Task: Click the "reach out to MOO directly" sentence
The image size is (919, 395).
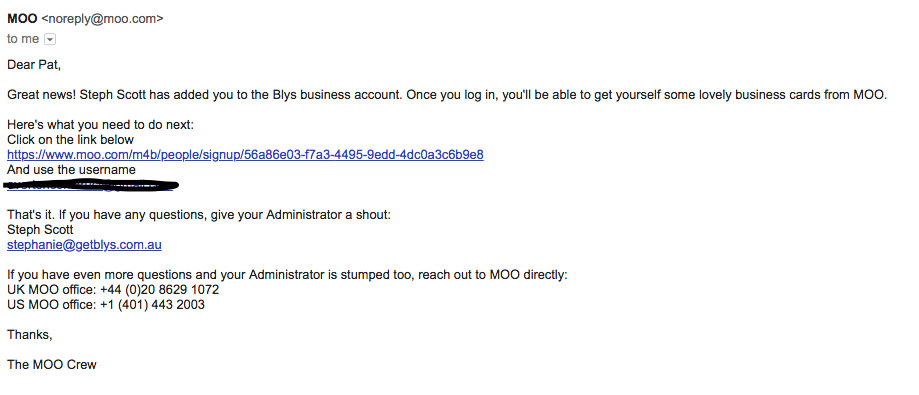Action: point(287,275)
